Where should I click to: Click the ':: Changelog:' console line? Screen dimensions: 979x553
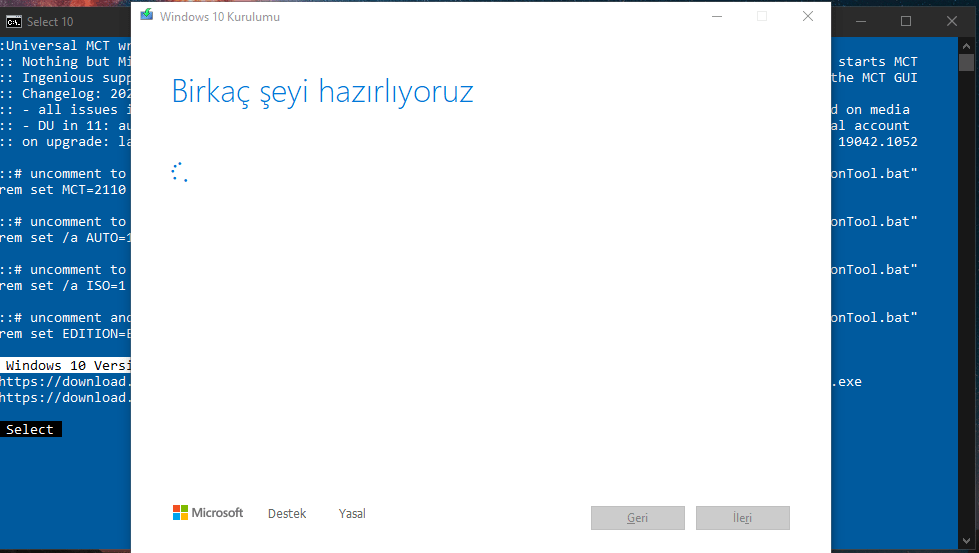click(66, 94)
